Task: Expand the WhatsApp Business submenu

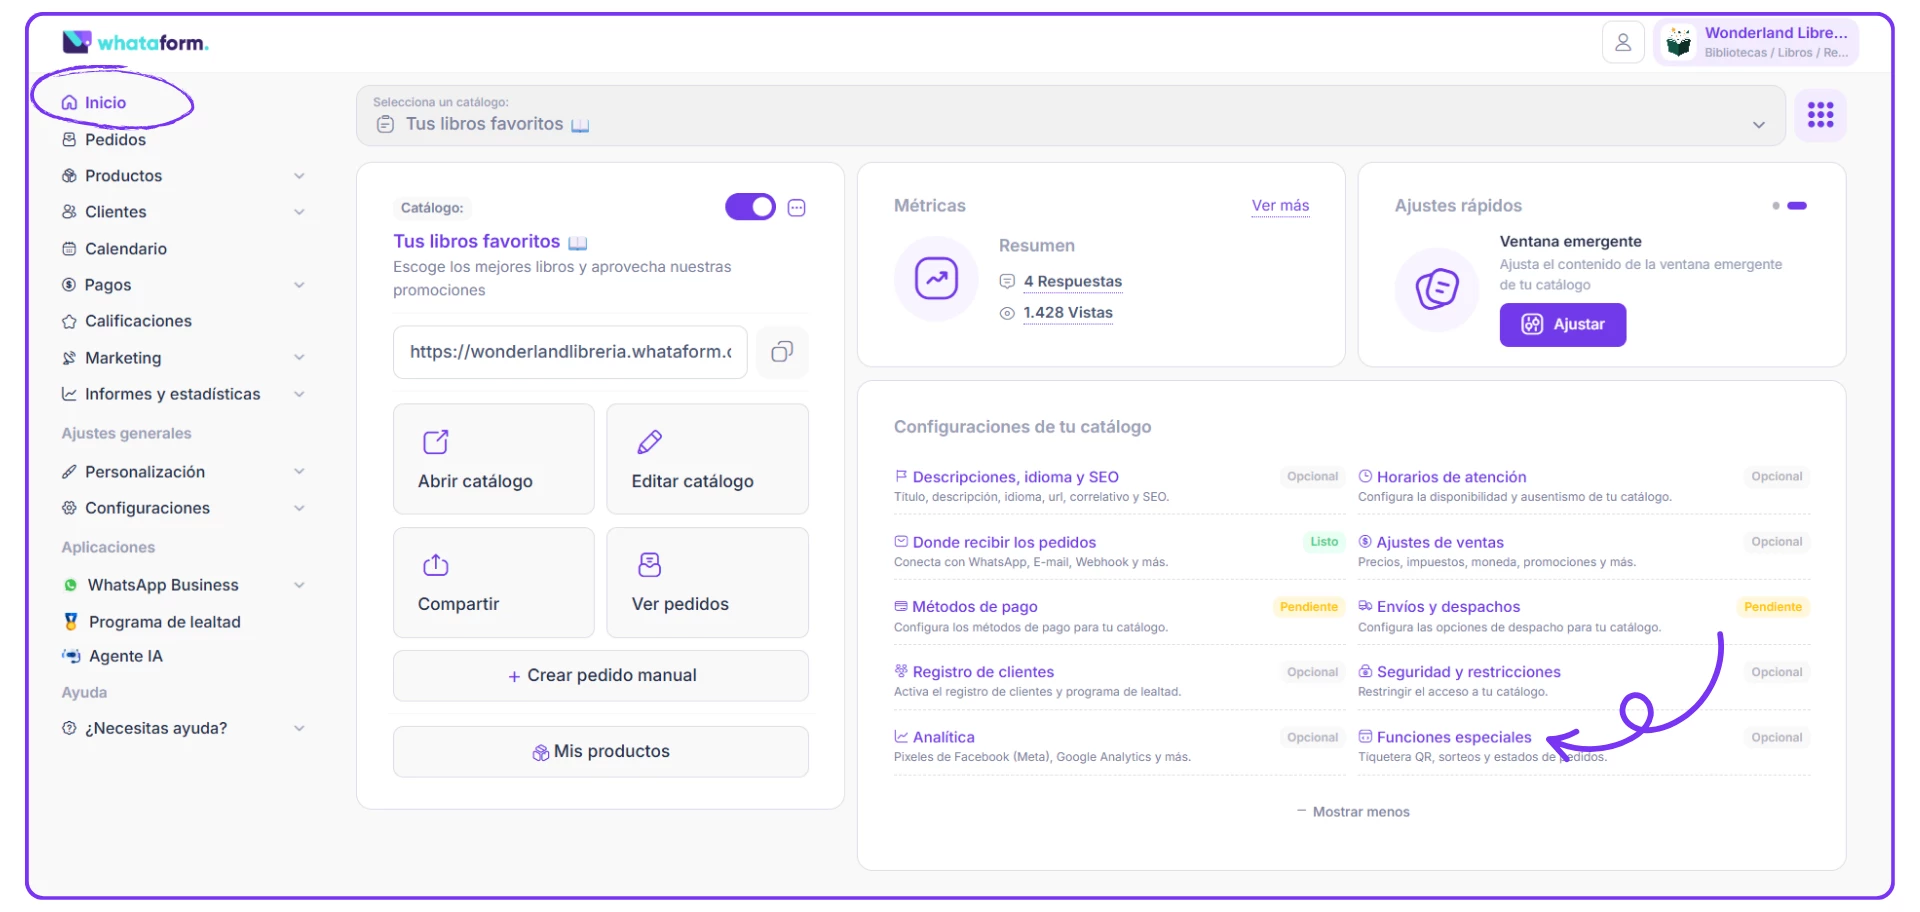Action: click(x=299, y=585)
